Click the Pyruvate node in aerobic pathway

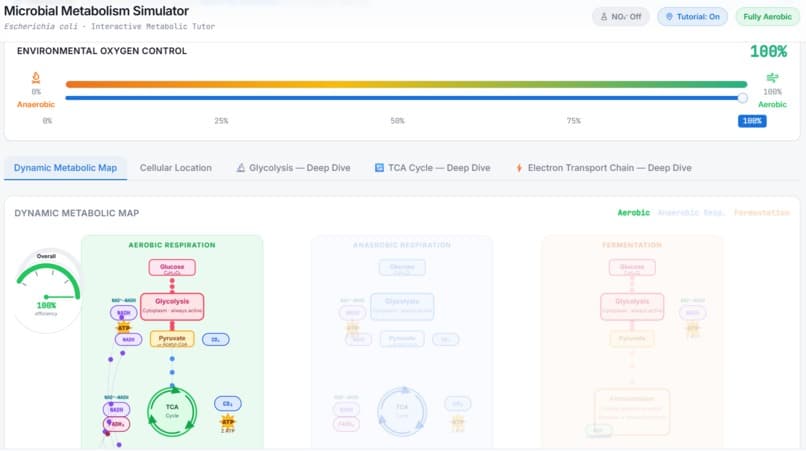coord(172,339)
